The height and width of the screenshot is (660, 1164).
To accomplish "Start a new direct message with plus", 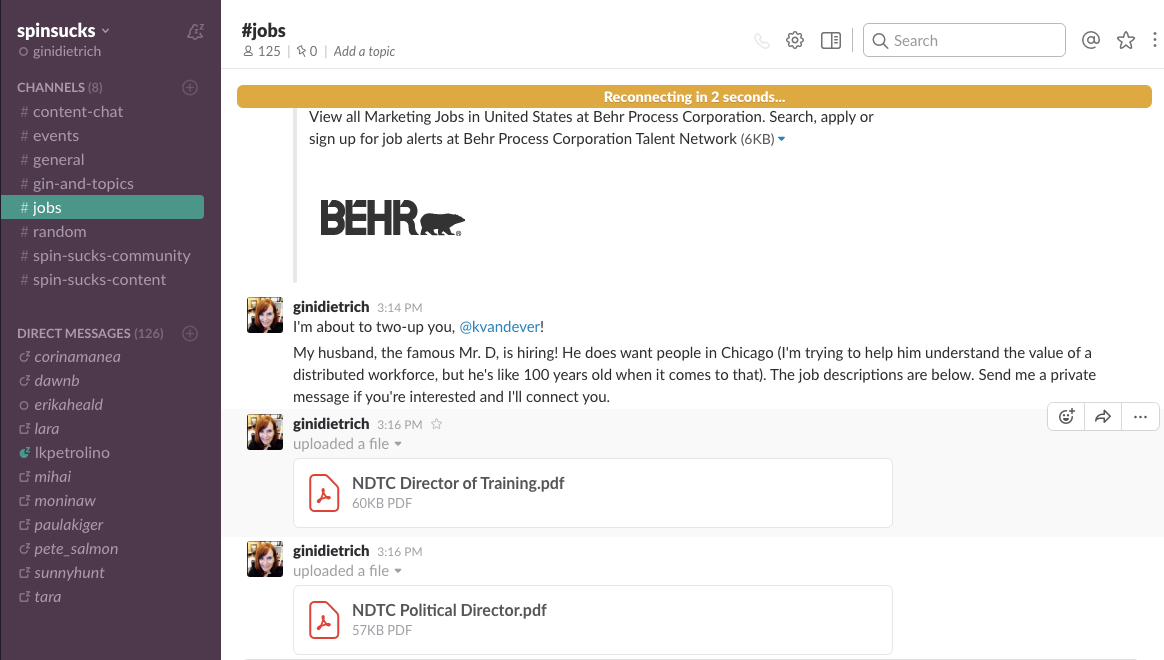I will click(x=190, y=333).
